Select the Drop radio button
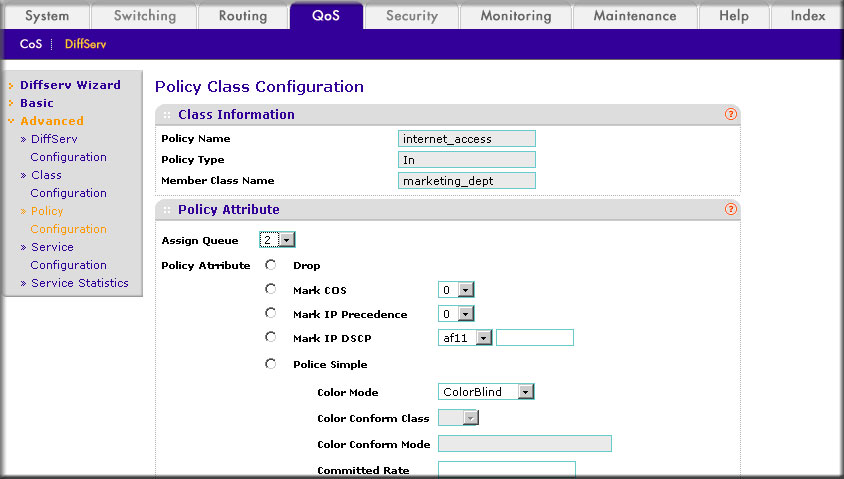This screenshot has height=479, width=844. click(271, 265)
